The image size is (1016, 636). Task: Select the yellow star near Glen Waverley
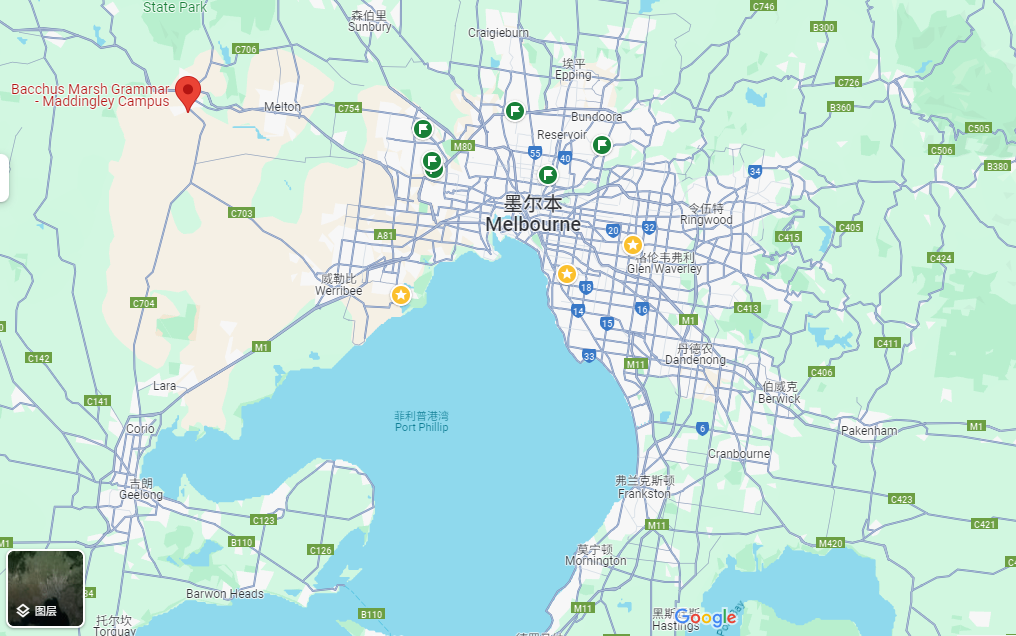(x=632, y=245)
